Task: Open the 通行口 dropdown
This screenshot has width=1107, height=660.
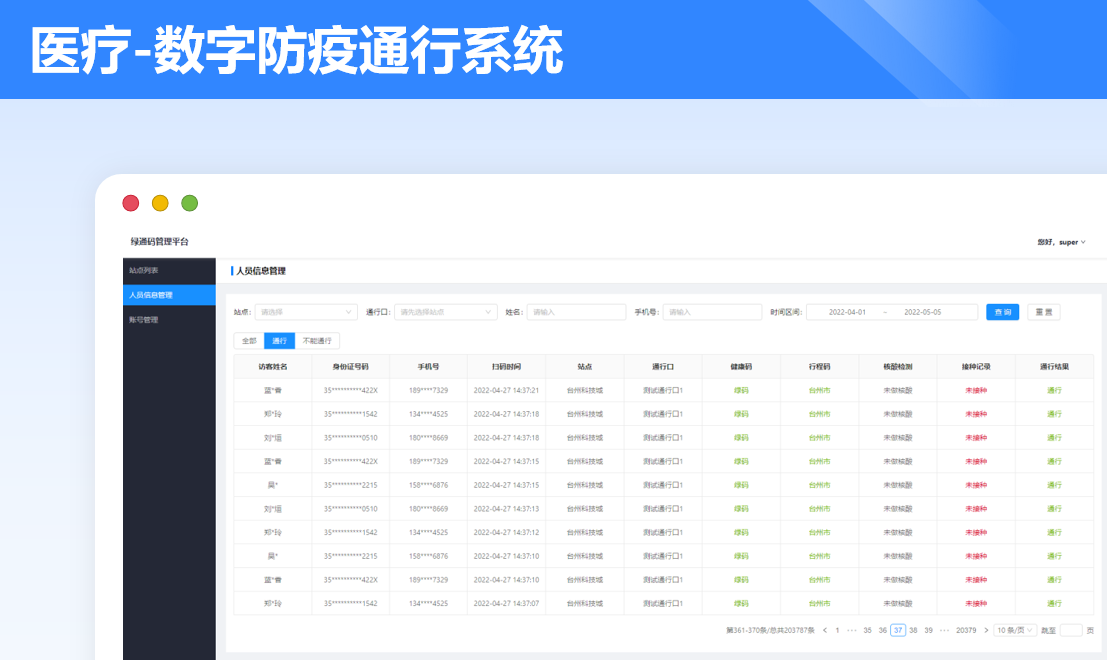Action: coord(445,312)
